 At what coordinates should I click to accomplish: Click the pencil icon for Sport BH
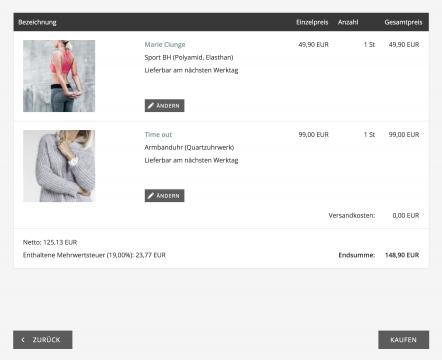(x=151, y=106)
